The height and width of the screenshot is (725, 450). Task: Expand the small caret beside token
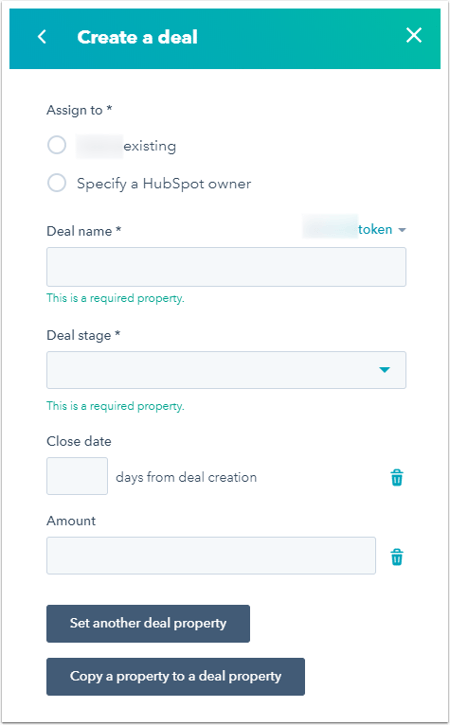[402, 230]
